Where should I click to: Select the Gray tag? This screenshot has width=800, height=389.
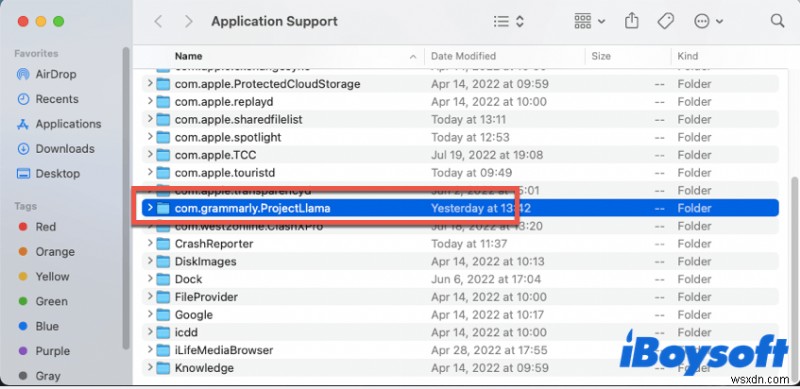click(39, 376)
